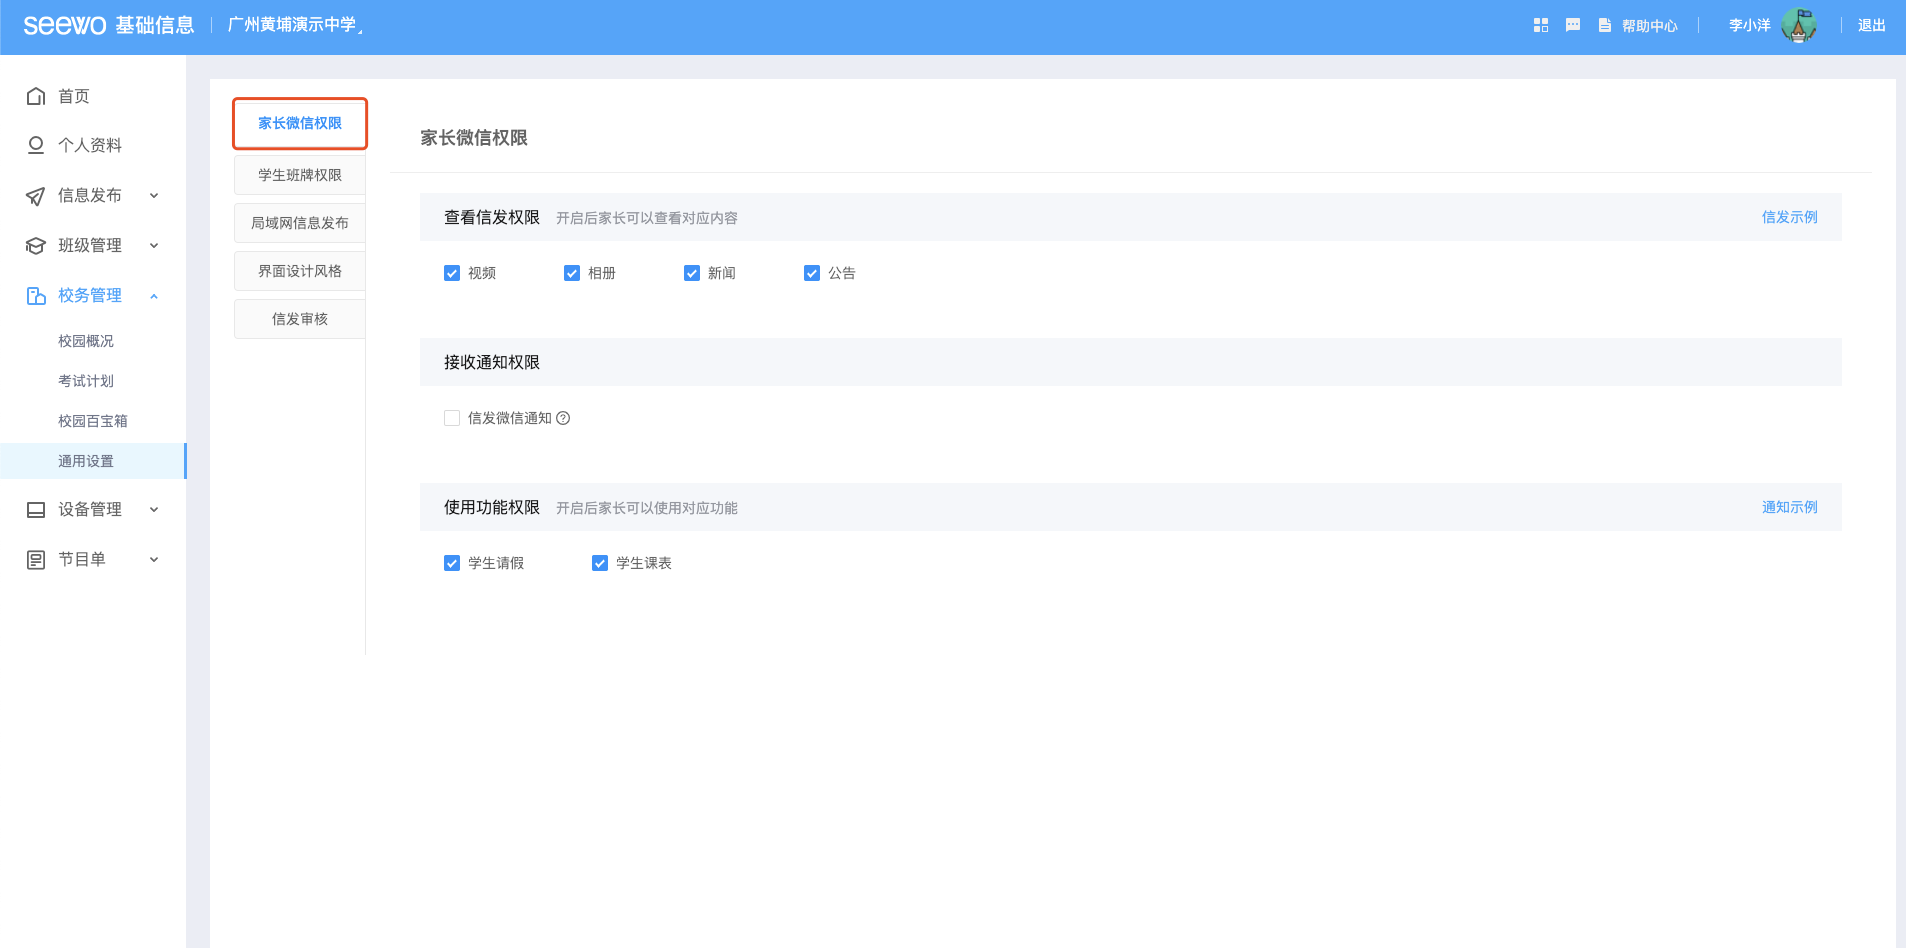The image size is (1906, 948).
Task: Expand the 信息发布 menu chevron
Action: click(154, 196)
